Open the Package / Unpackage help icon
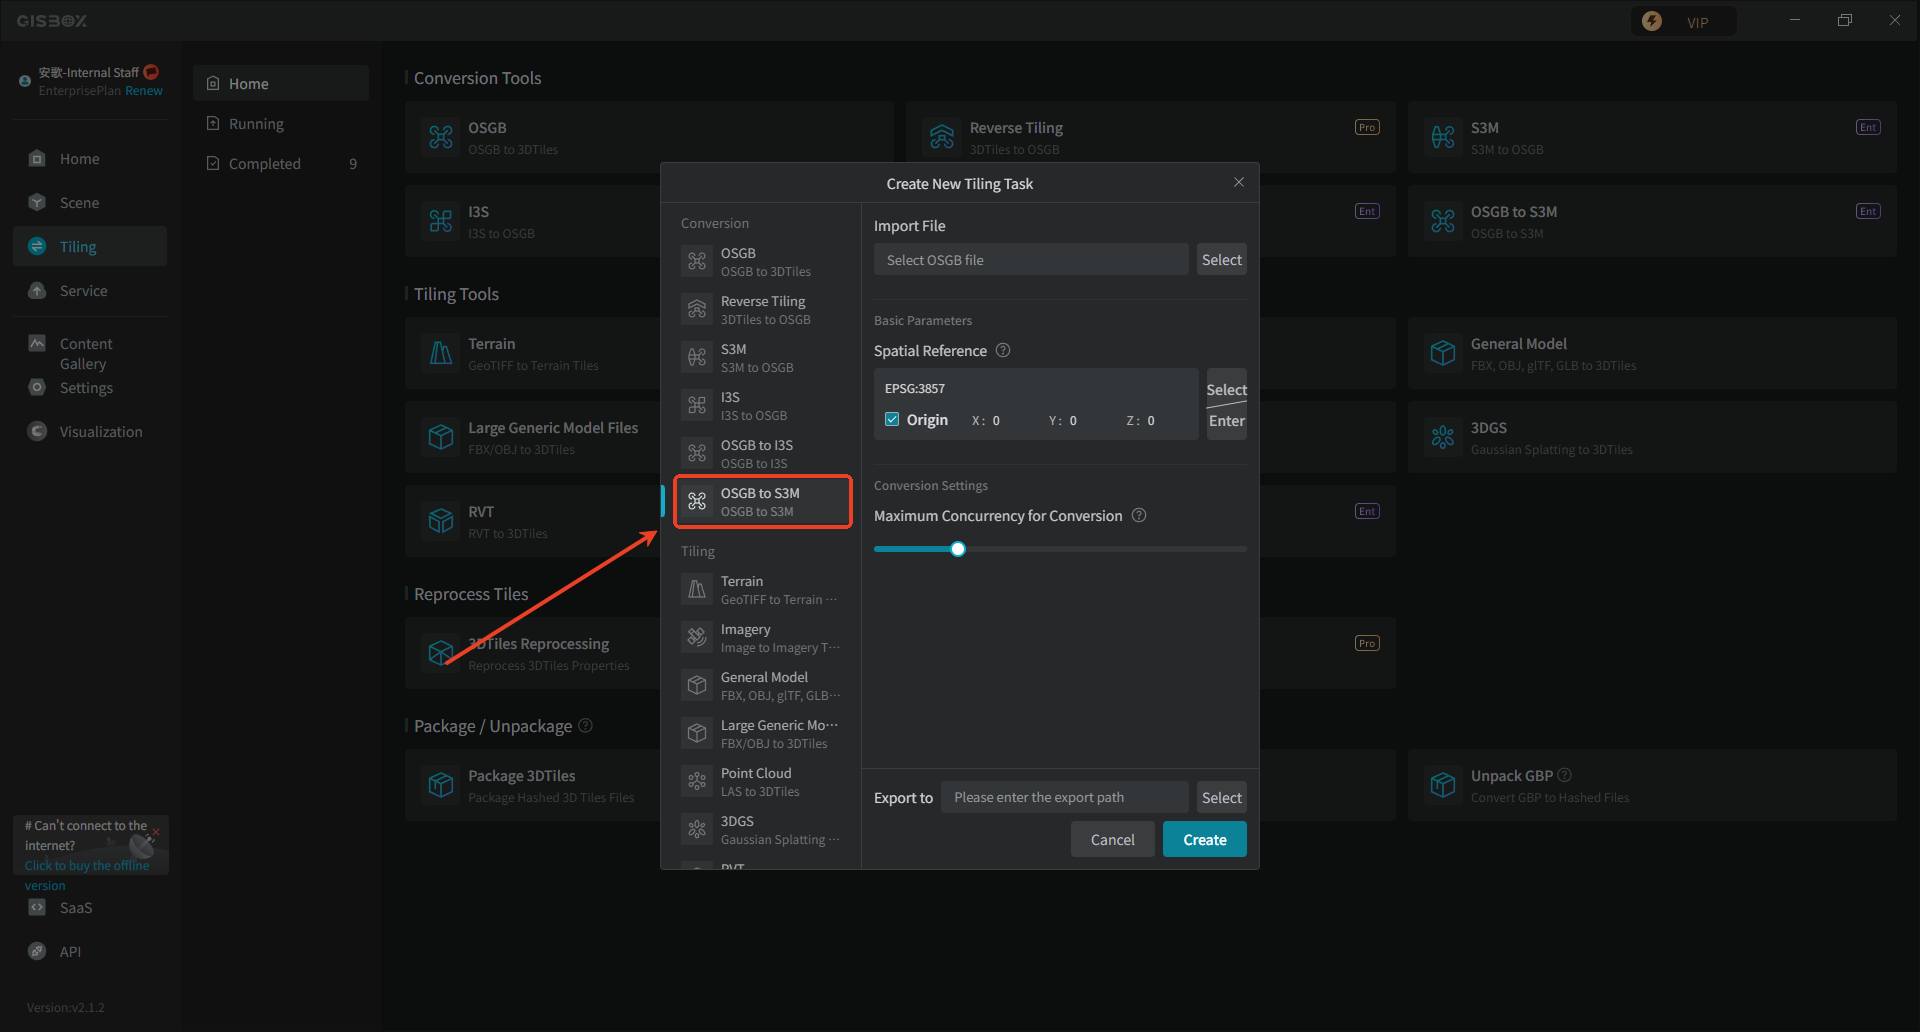This screenshot has width=1920, height=1032. coord(586,725)
